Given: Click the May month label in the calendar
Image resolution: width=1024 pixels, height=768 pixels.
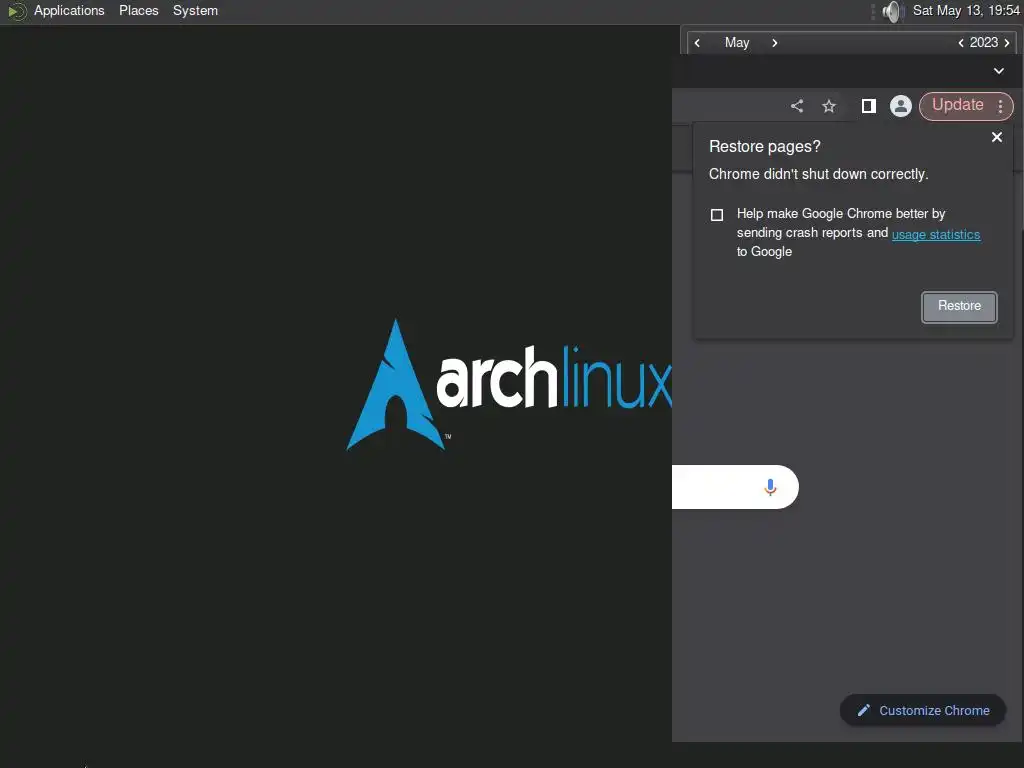Looking at the screenshot, I should pos(737,42).
